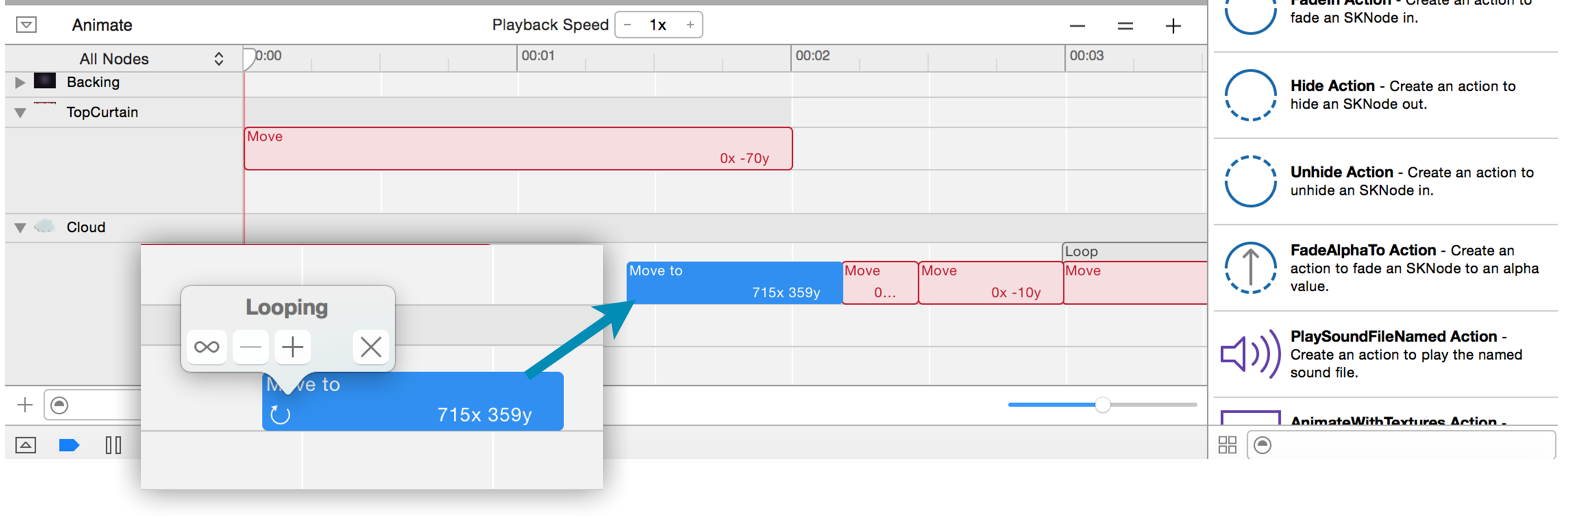
Task: Click the loop arrow icon on Move to
Action: click(x=280, y=415)
